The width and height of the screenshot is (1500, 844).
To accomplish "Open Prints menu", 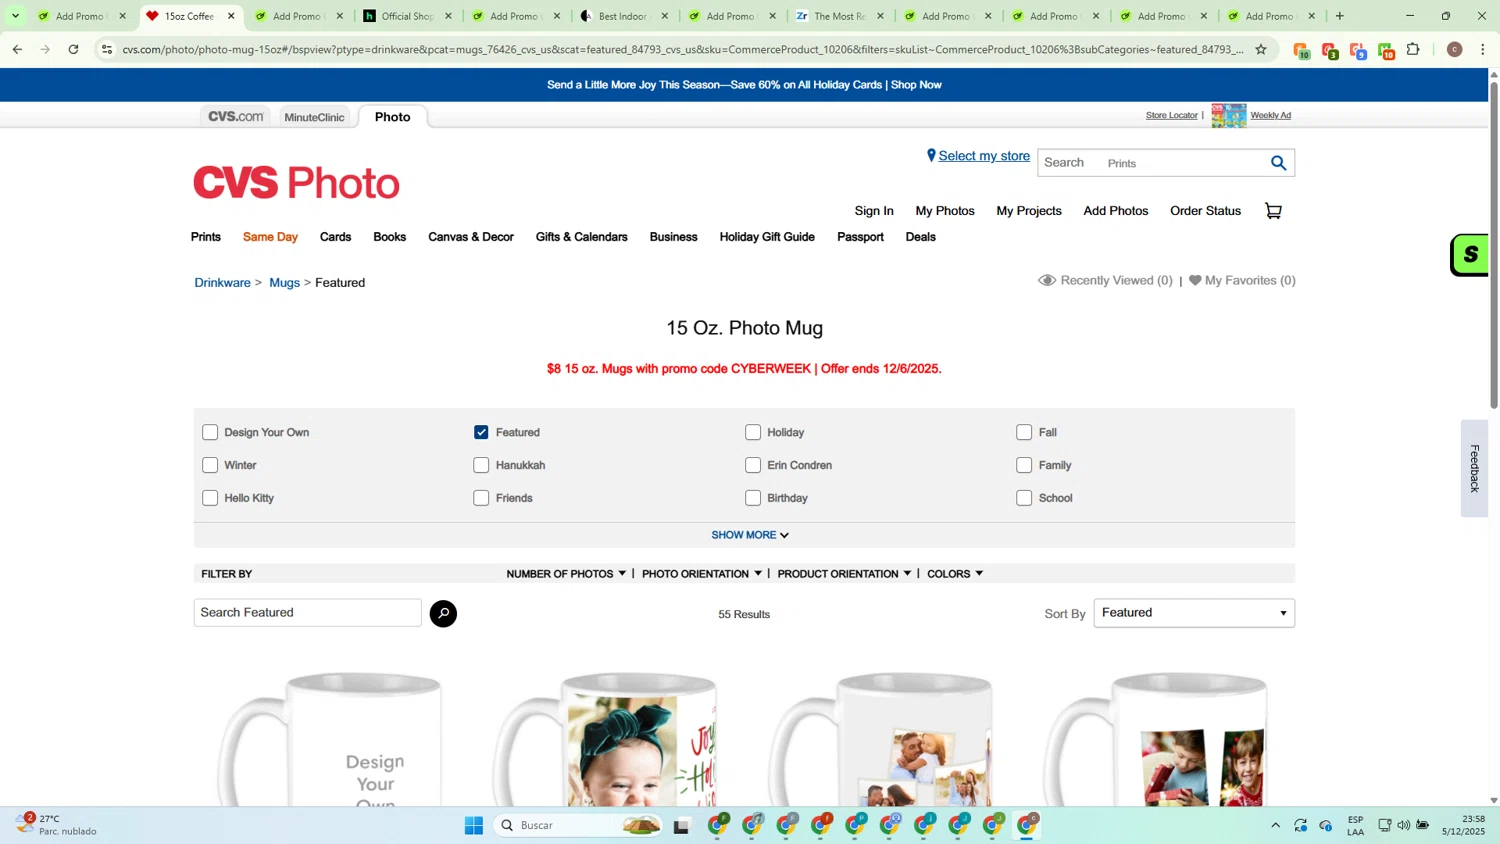I will 206,237.
